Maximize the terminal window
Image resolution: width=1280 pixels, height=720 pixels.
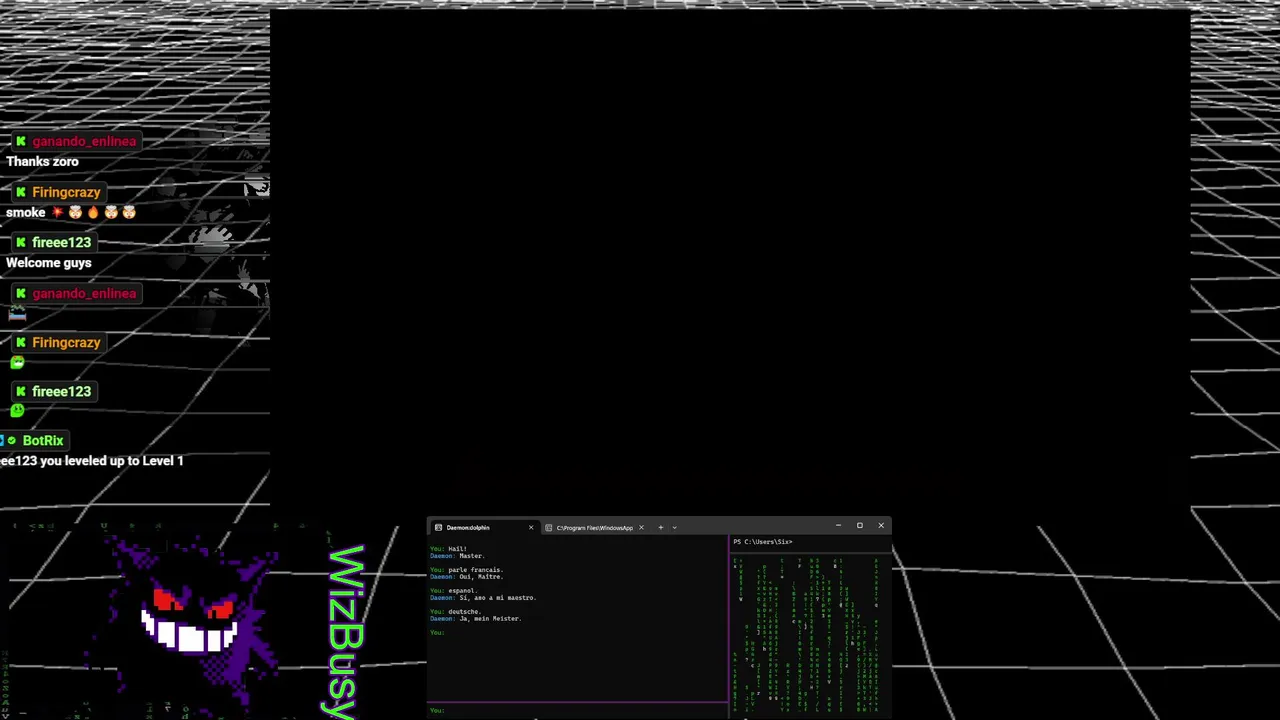859,525
